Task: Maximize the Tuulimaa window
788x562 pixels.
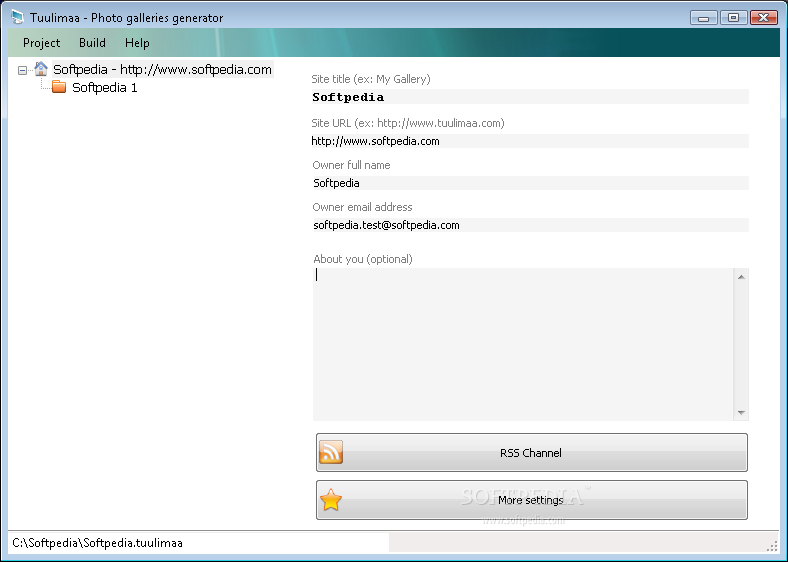Action: point(733,18)
